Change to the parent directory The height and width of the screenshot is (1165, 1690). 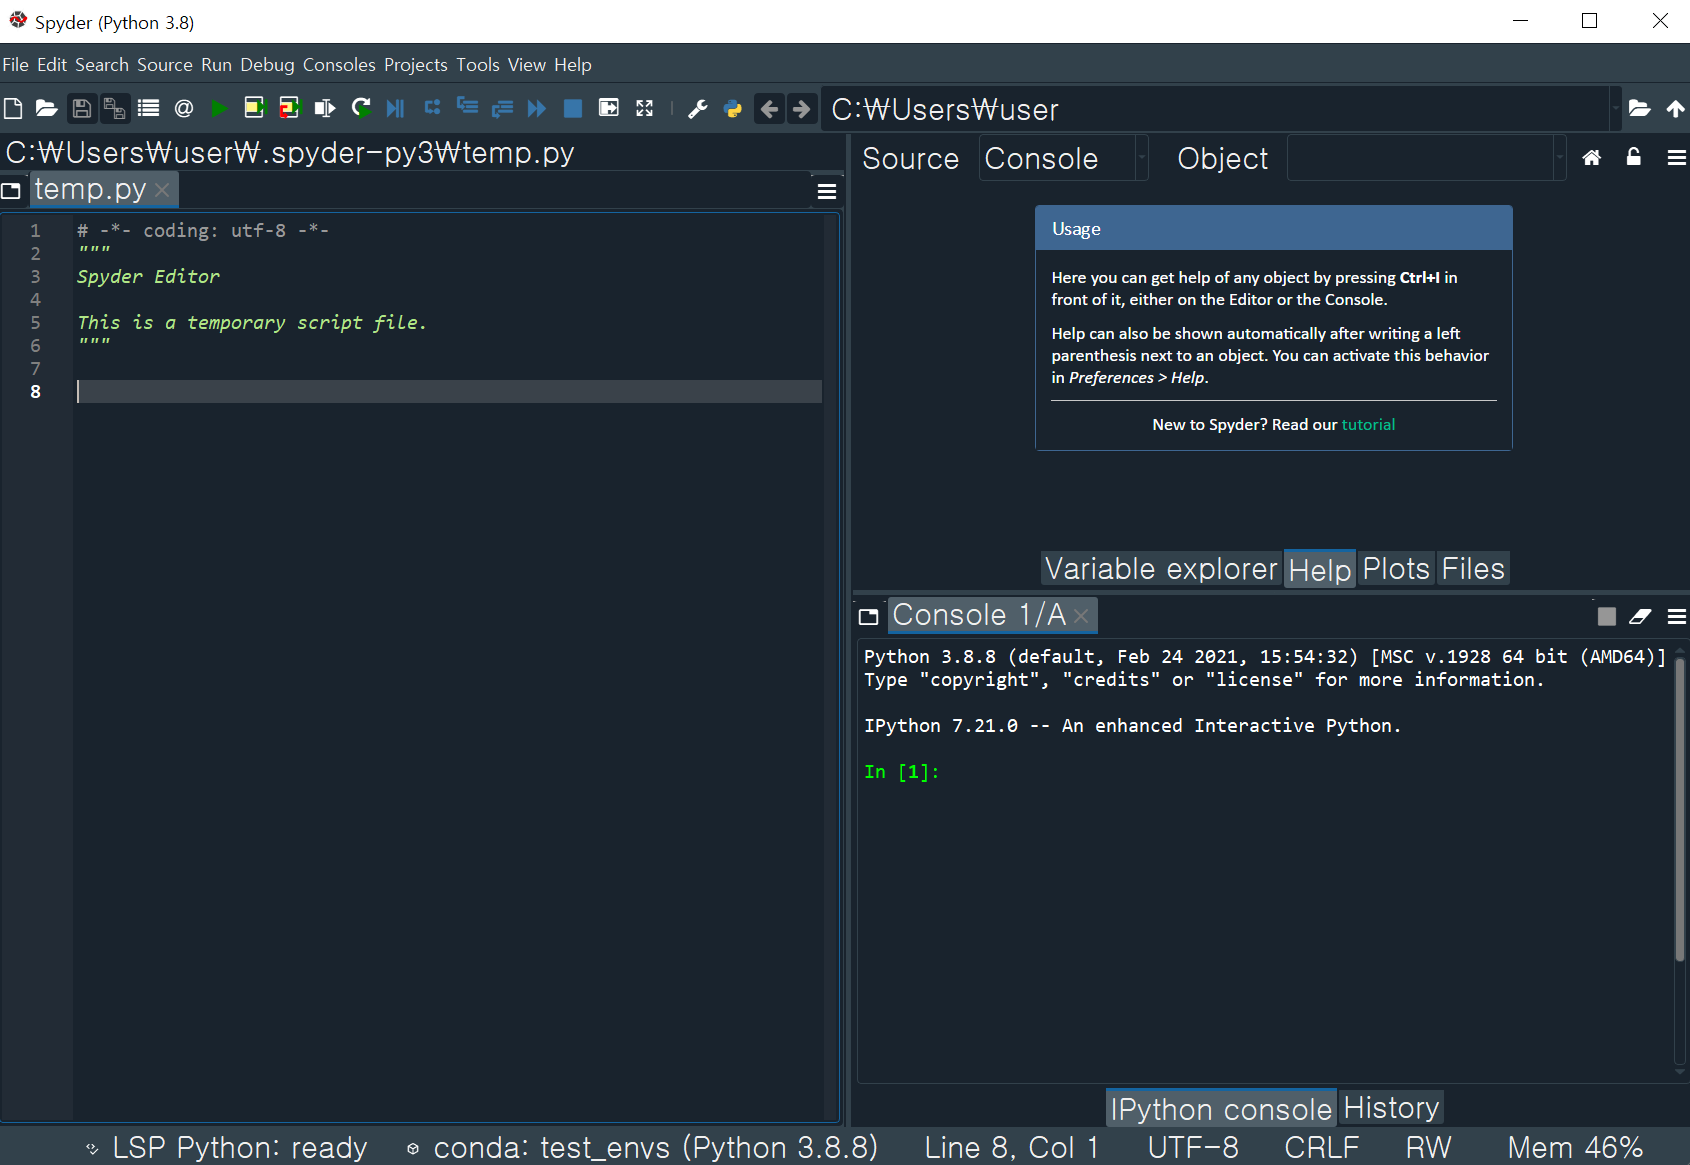click(x=1675, y=108)
